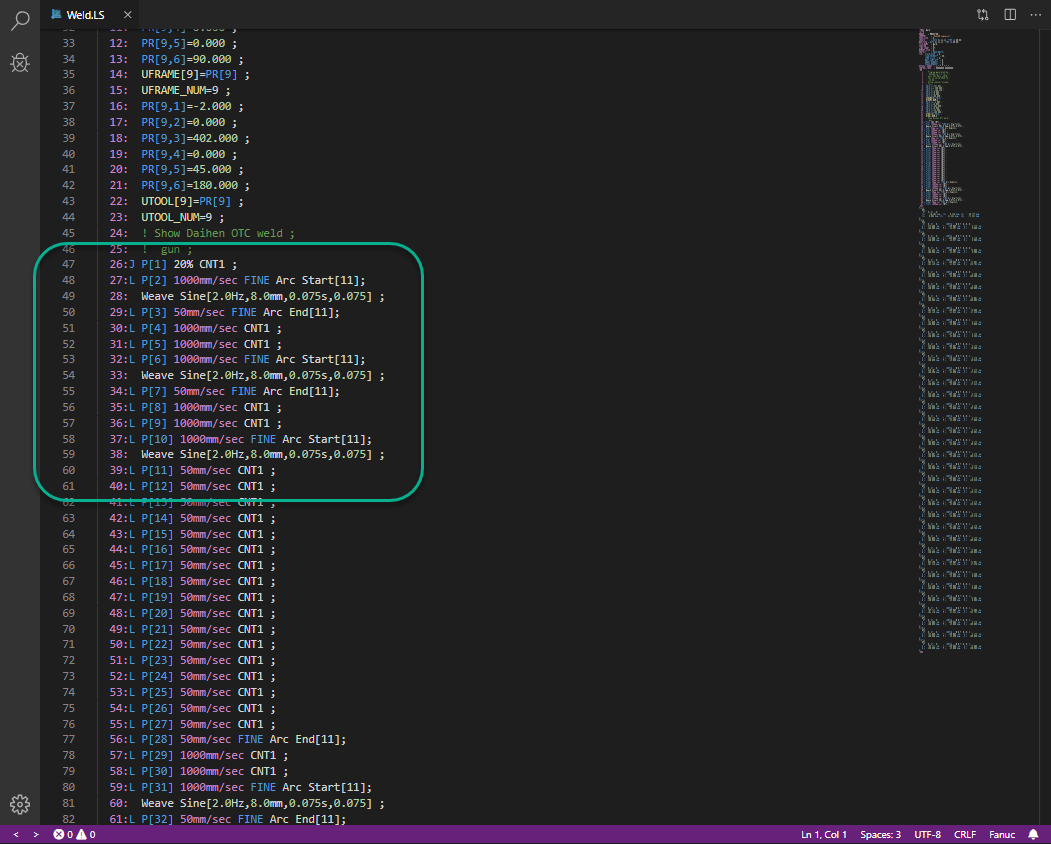Split the editor to the right

[x=1010, y=15]
